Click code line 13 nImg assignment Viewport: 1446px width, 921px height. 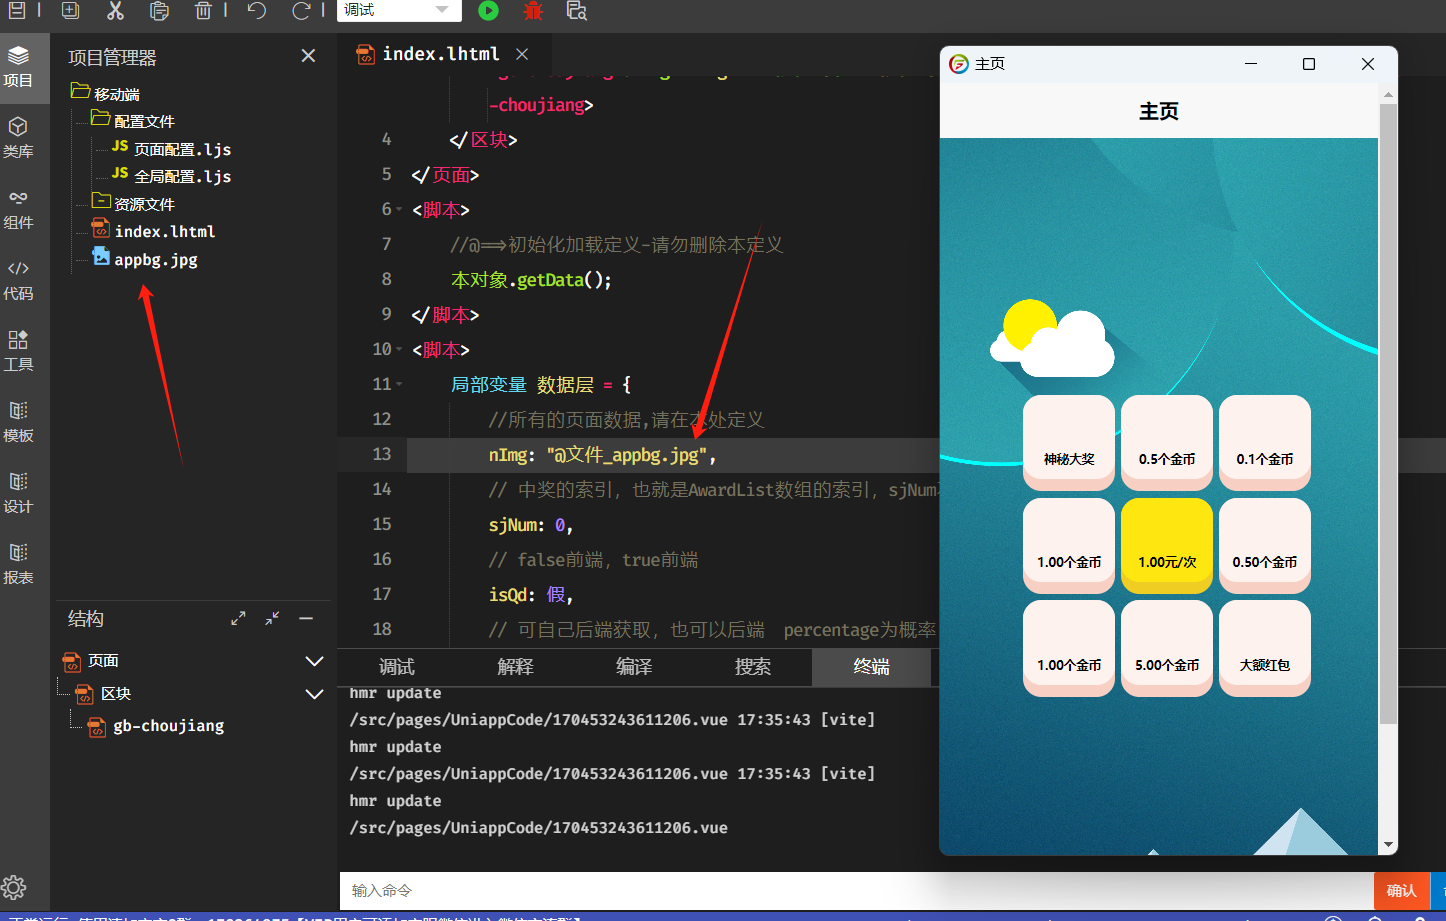(602, 455)
